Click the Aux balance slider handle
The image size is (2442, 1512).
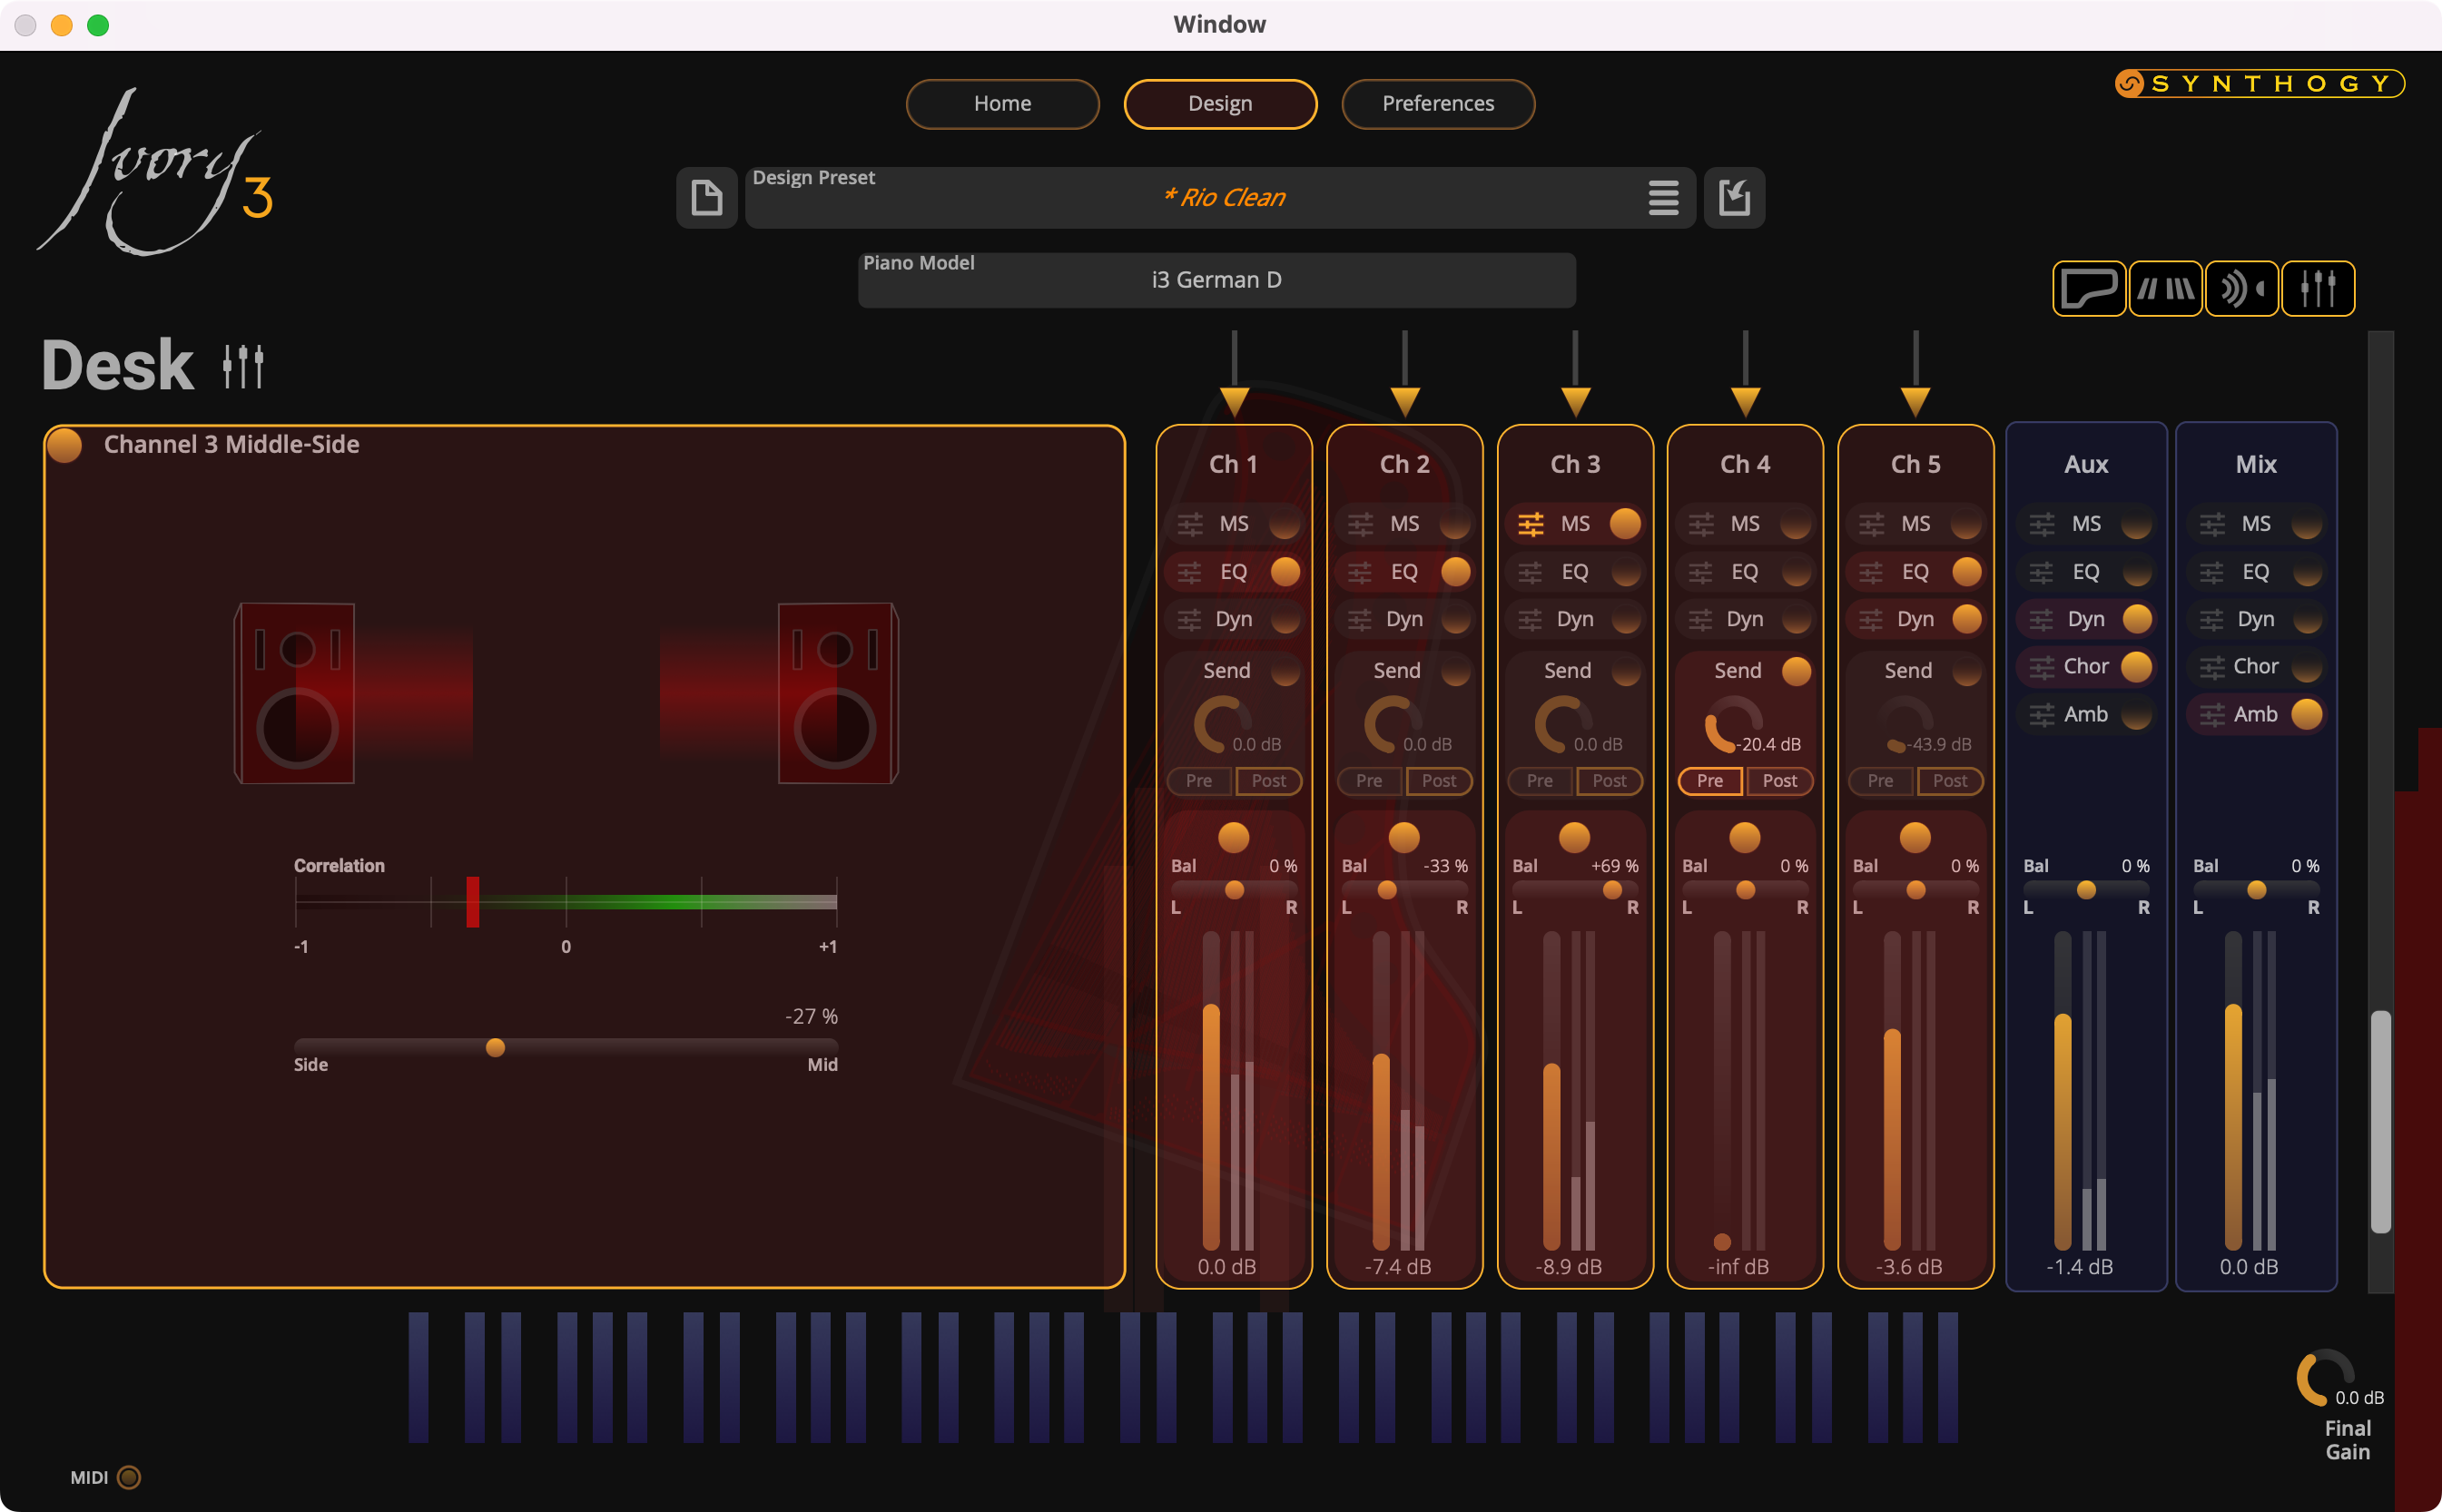[x=2086, y=890]
